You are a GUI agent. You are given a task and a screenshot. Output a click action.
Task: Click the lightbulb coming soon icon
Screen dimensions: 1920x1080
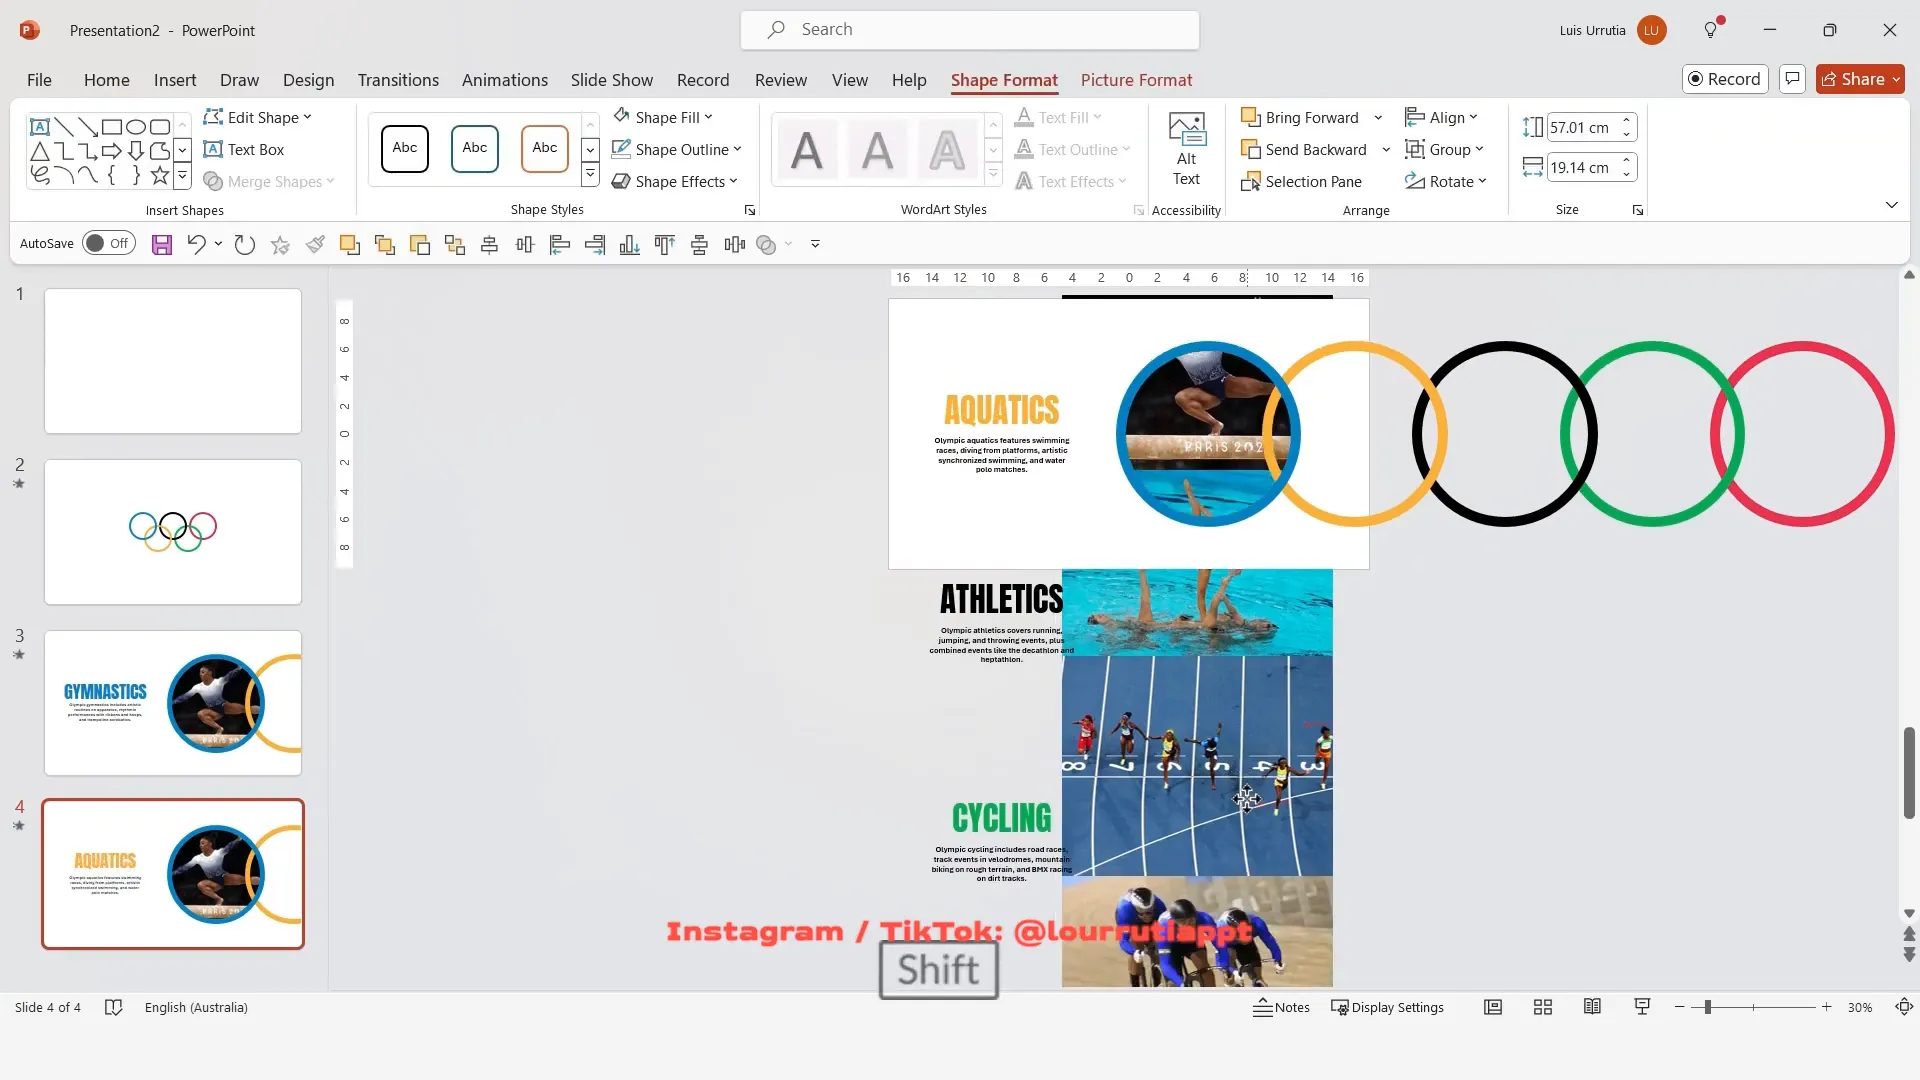pos(1712,30)
